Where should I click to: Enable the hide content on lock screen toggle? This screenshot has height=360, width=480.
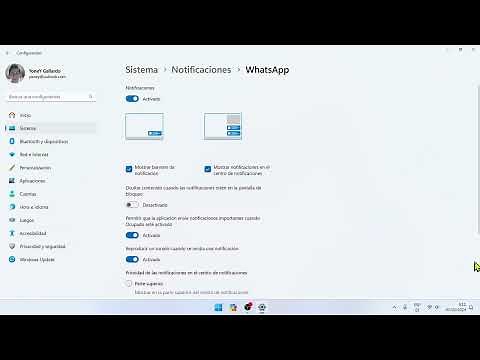(132, 205)
